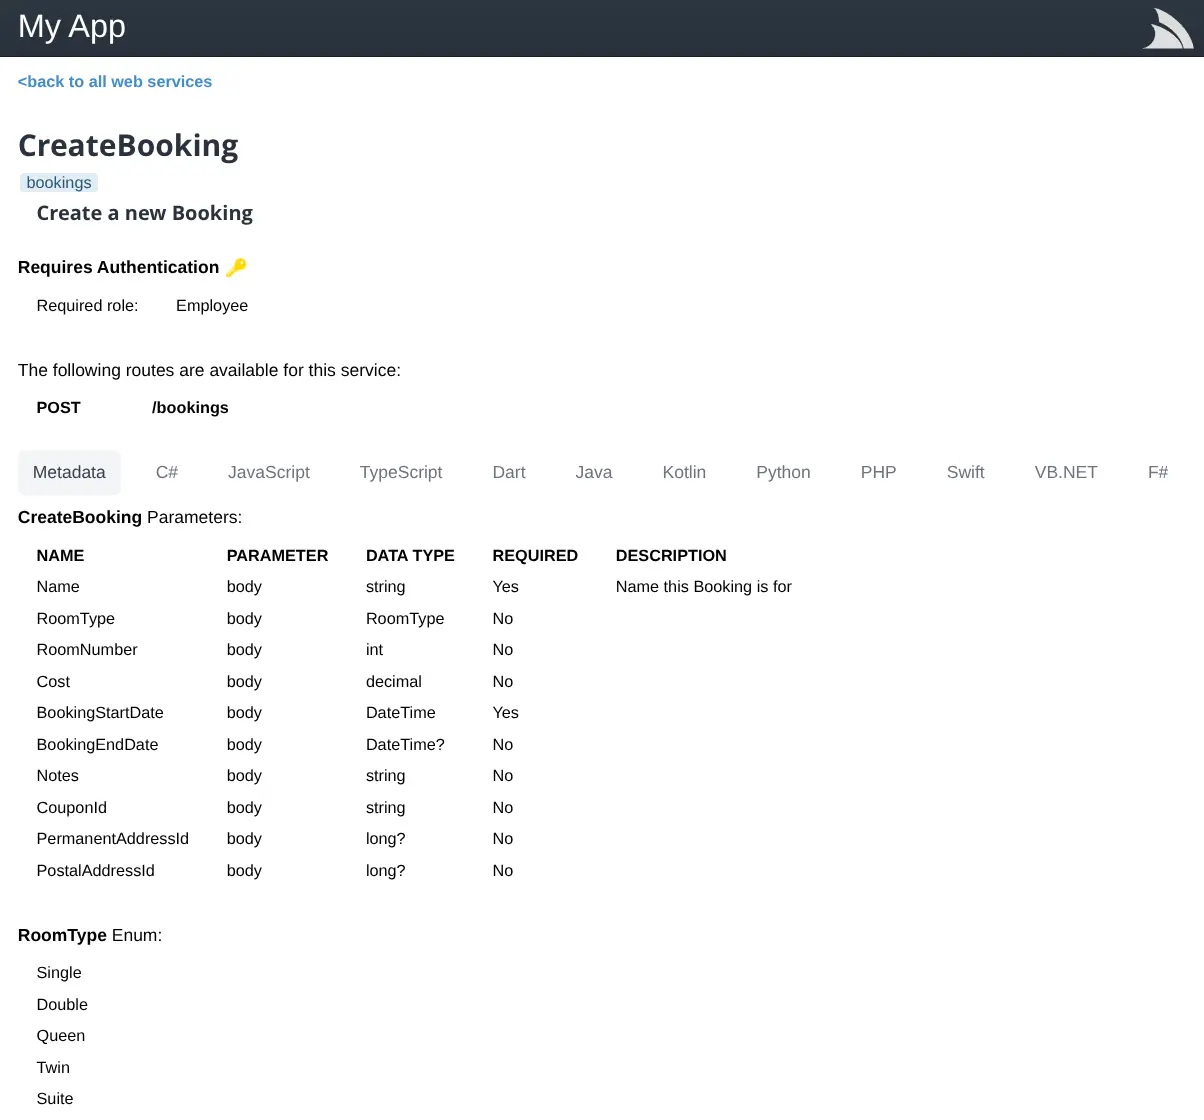Click the authentication key icon
This screenshot has width=1204, height=1120.
tap(236, 267)
